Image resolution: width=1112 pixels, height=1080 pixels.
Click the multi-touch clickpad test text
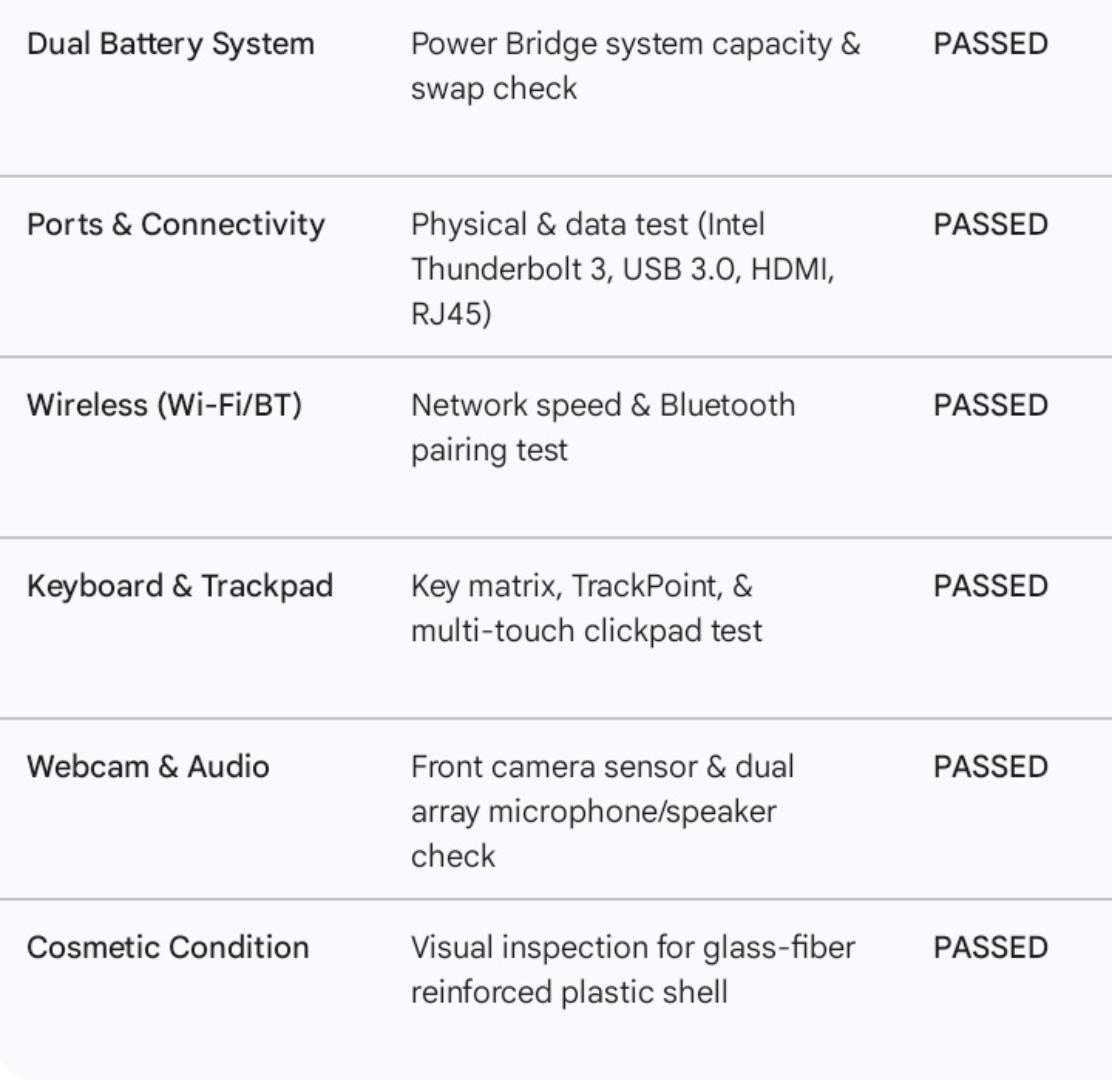tap(586, 631)
